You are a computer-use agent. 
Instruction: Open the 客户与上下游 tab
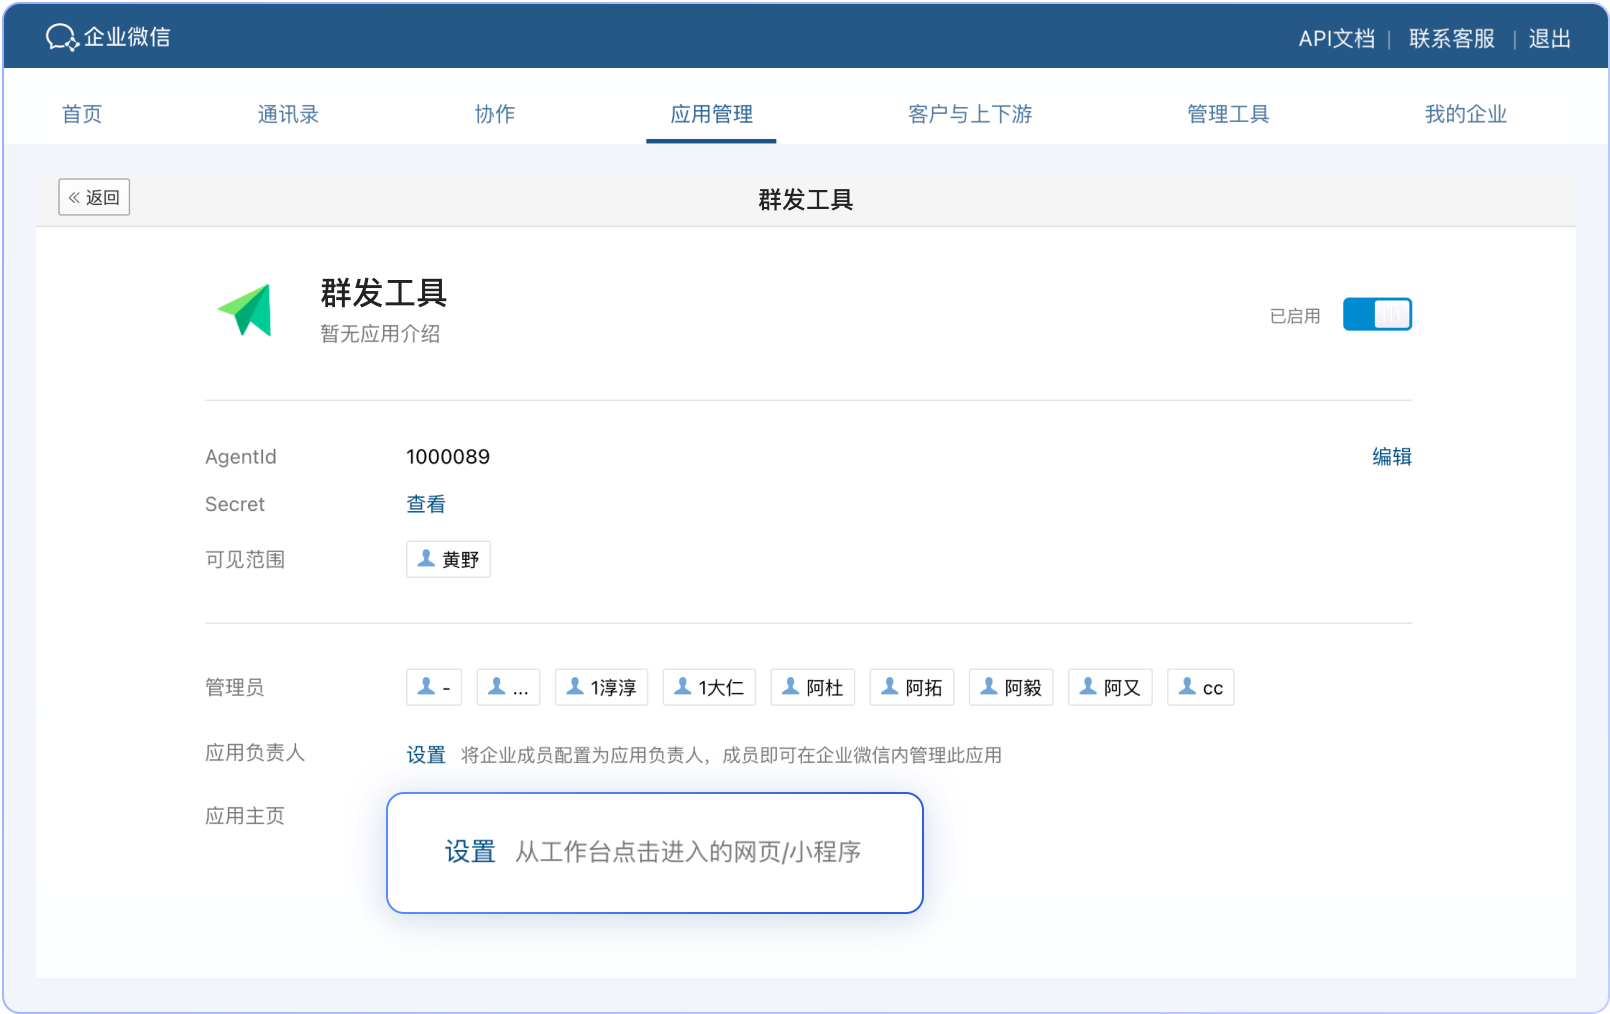(x=970, y=114)
